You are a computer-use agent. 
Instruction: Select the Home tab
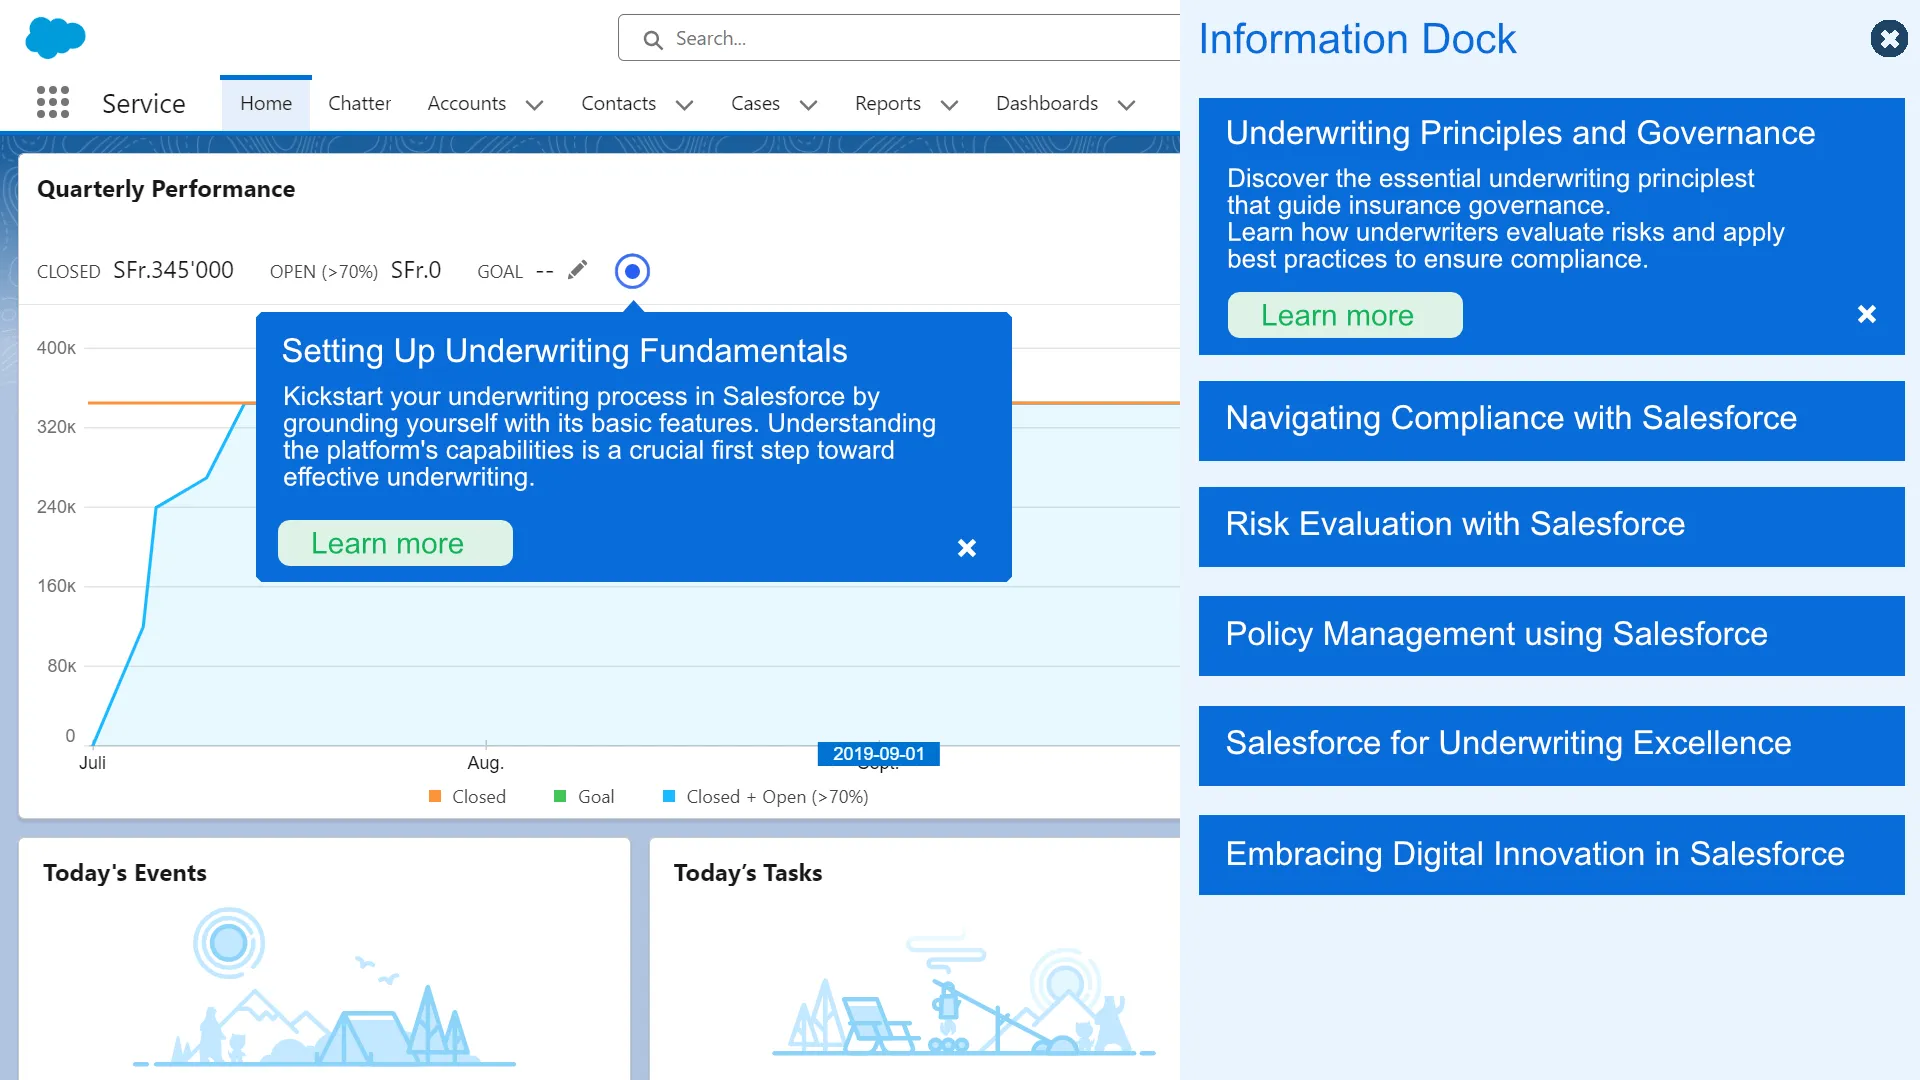click(266, 103)
